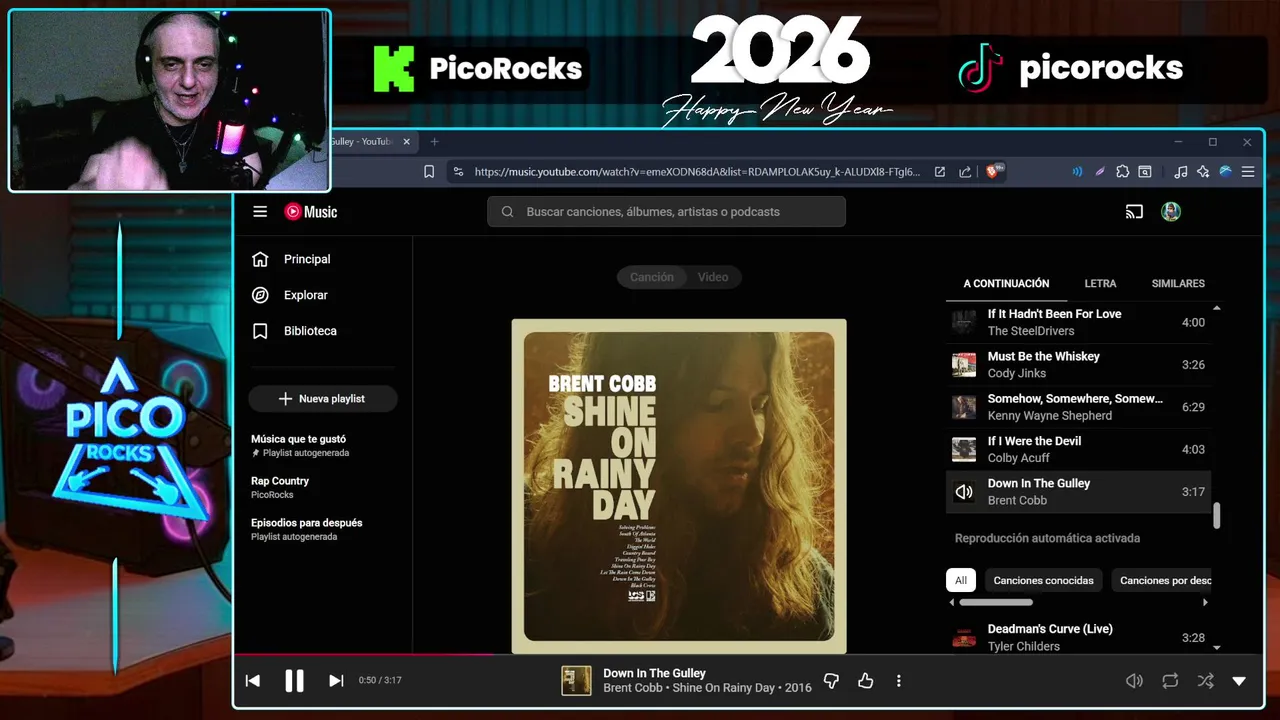This screenshot has height=720, width=1280.
Task: Click the filter chips horizontal scrollbar
Action: tap(996, 603)
